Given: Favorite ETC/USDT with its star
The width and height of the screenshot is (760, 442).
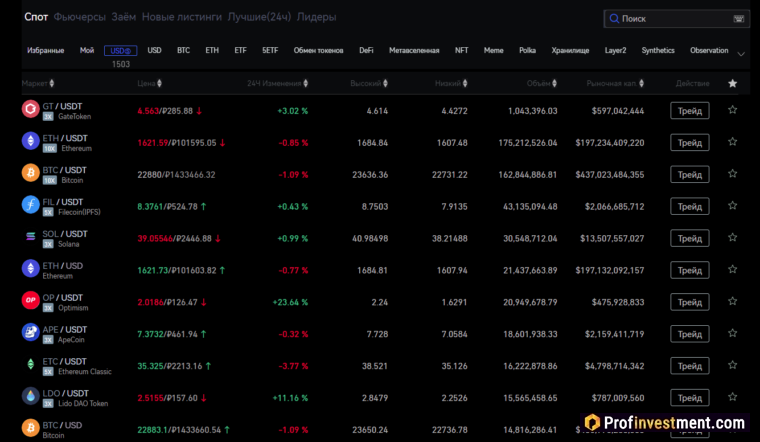Looking at the screenshot, I should coord(732,365).
